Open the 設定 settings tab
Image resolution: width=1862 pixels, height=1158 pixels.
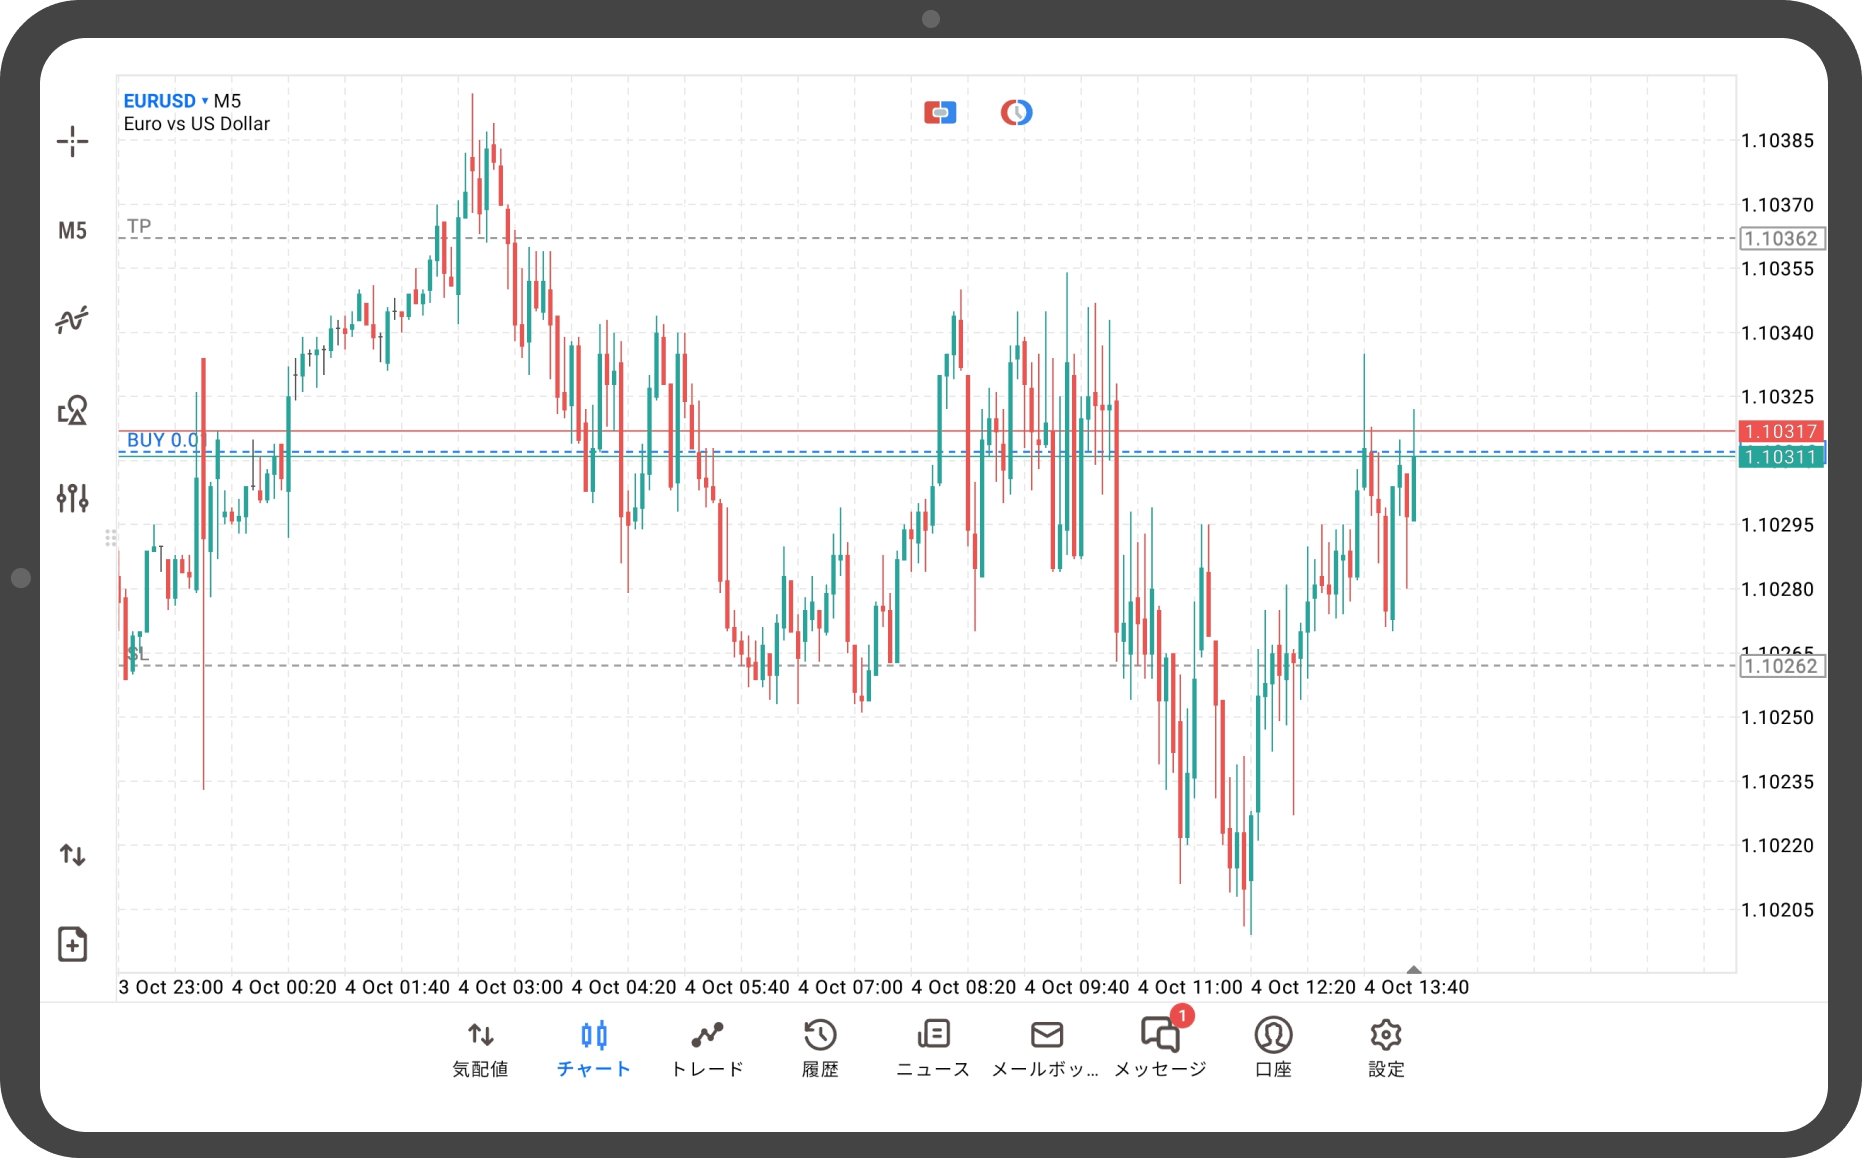pyautogui.click(x=1386, y=1049)
